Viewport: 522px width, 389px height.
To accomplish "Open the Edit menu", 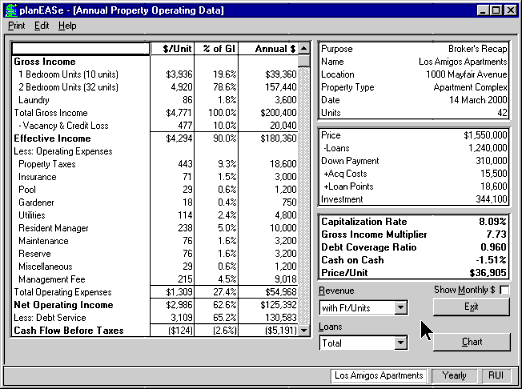I will [42, 26].
